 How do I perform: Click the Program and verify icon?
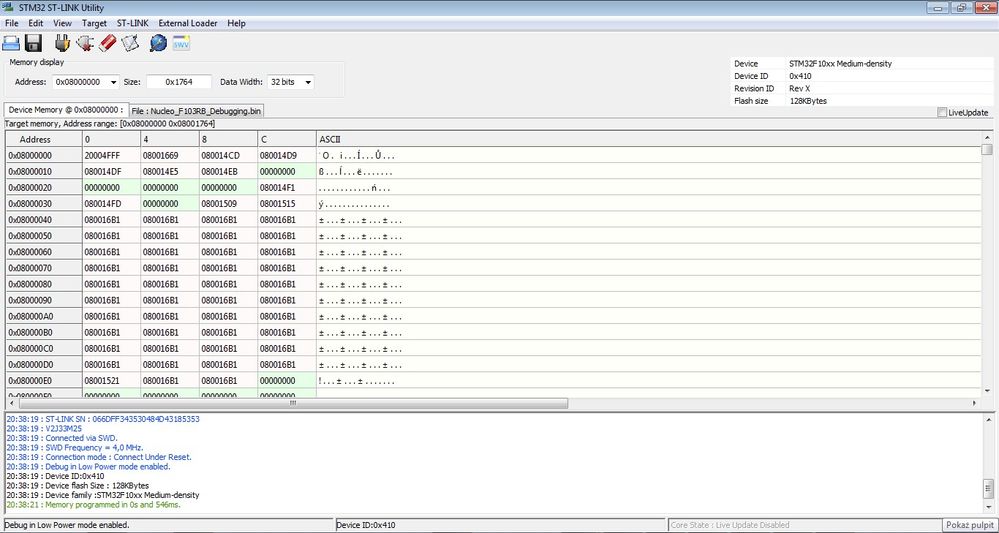130,43
